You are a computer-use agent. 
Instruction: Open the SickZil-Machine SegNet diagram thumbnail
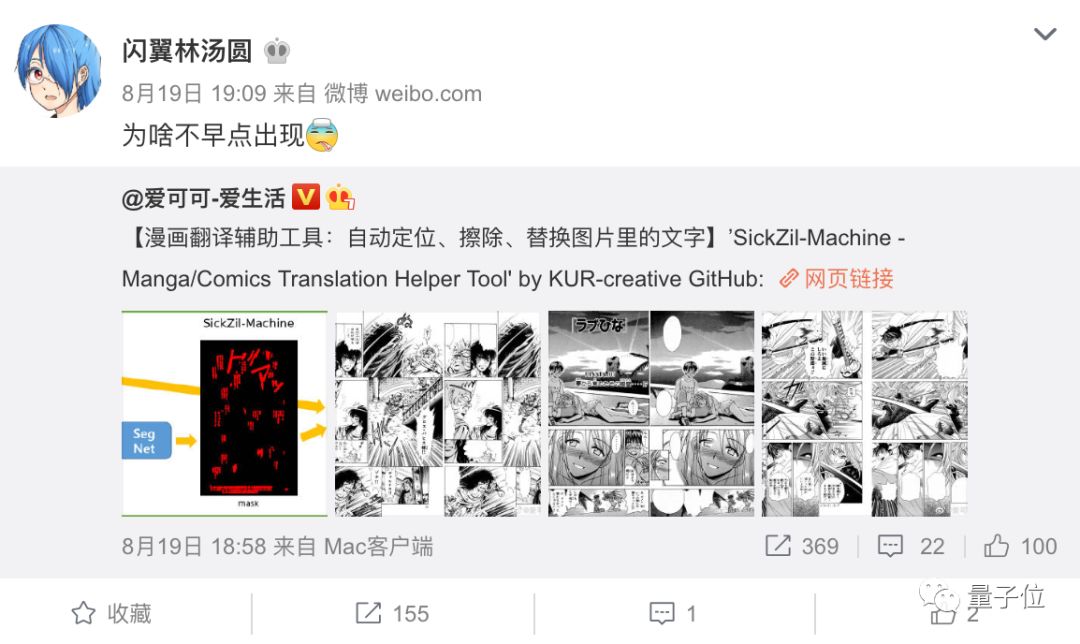coord(225,413)
